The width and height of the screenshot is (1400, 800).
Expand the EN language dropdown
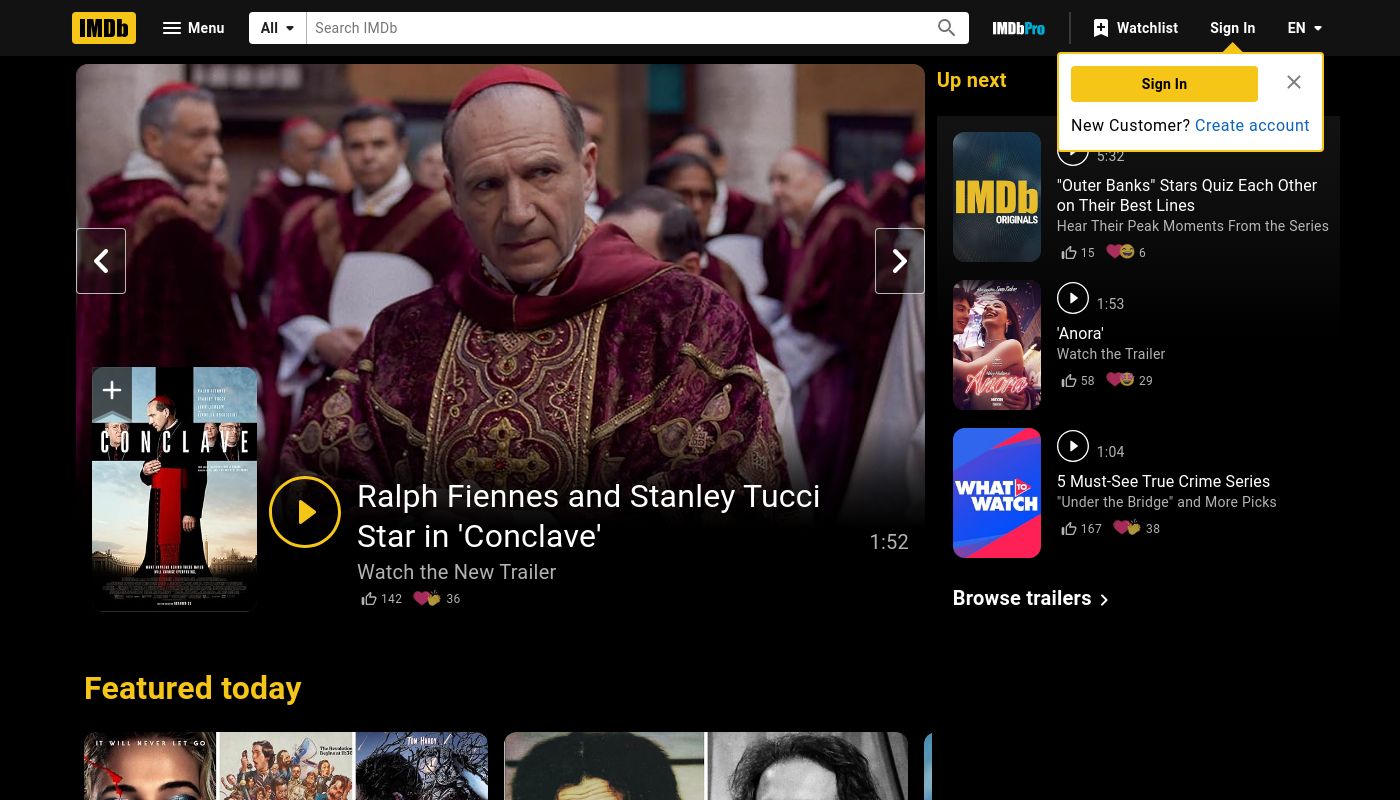1305,28
